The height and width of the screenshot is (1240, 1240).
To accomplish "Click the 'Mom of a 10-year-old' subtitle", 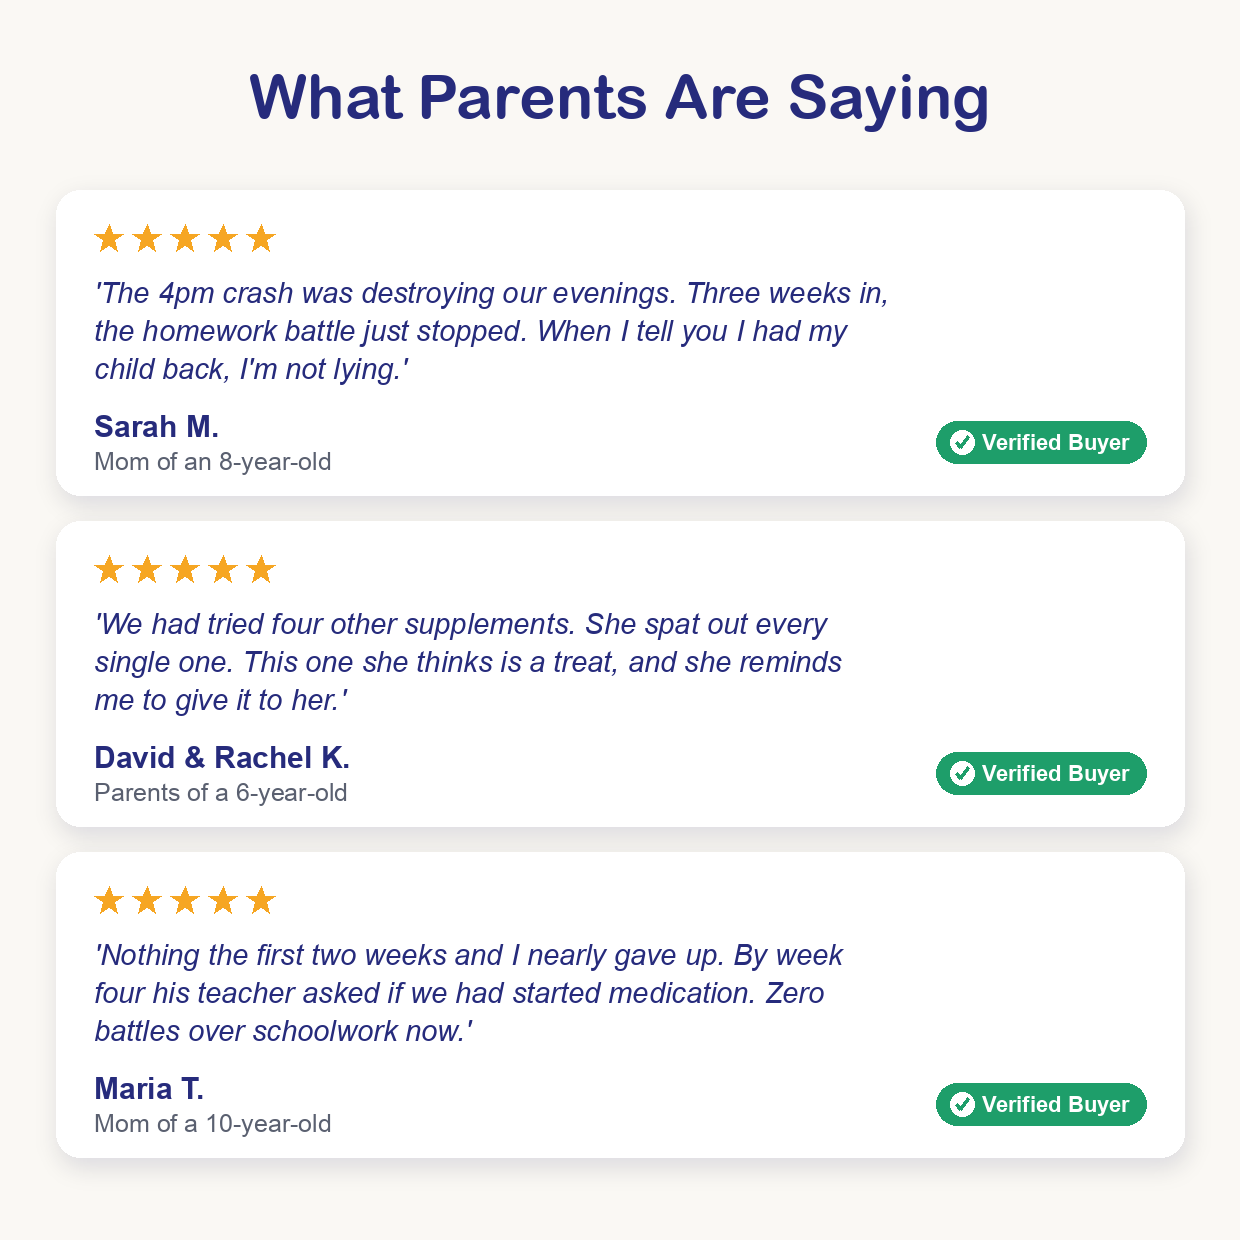I will 213,1124.
